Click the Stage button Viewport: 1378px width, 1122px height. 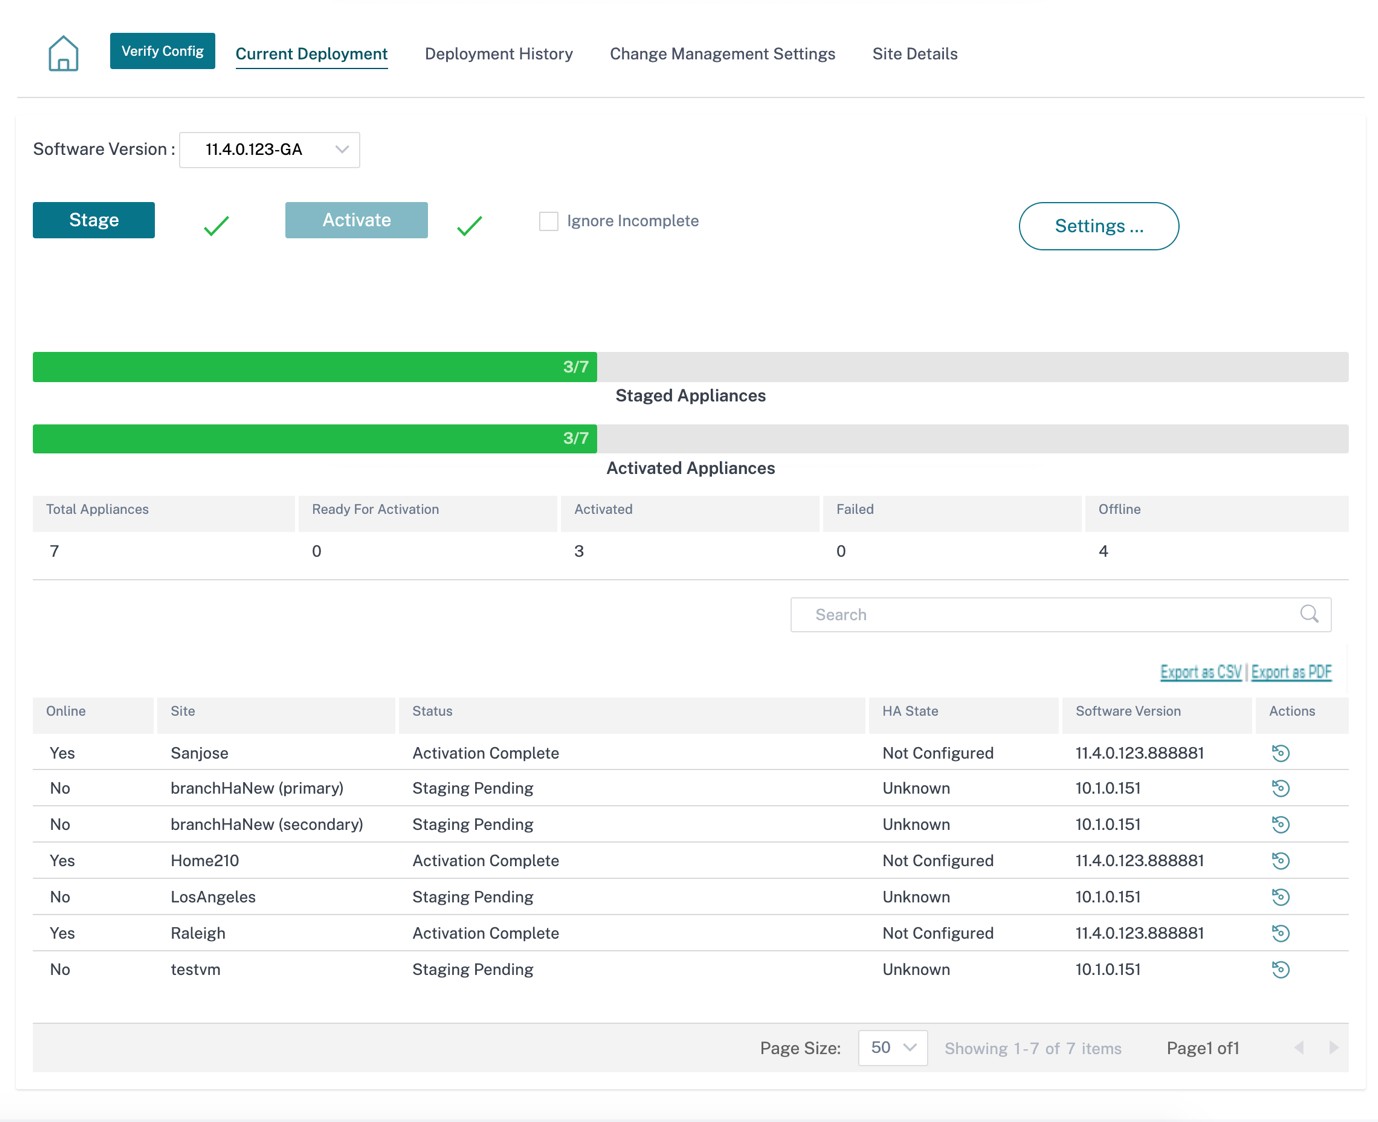(94, 220)
